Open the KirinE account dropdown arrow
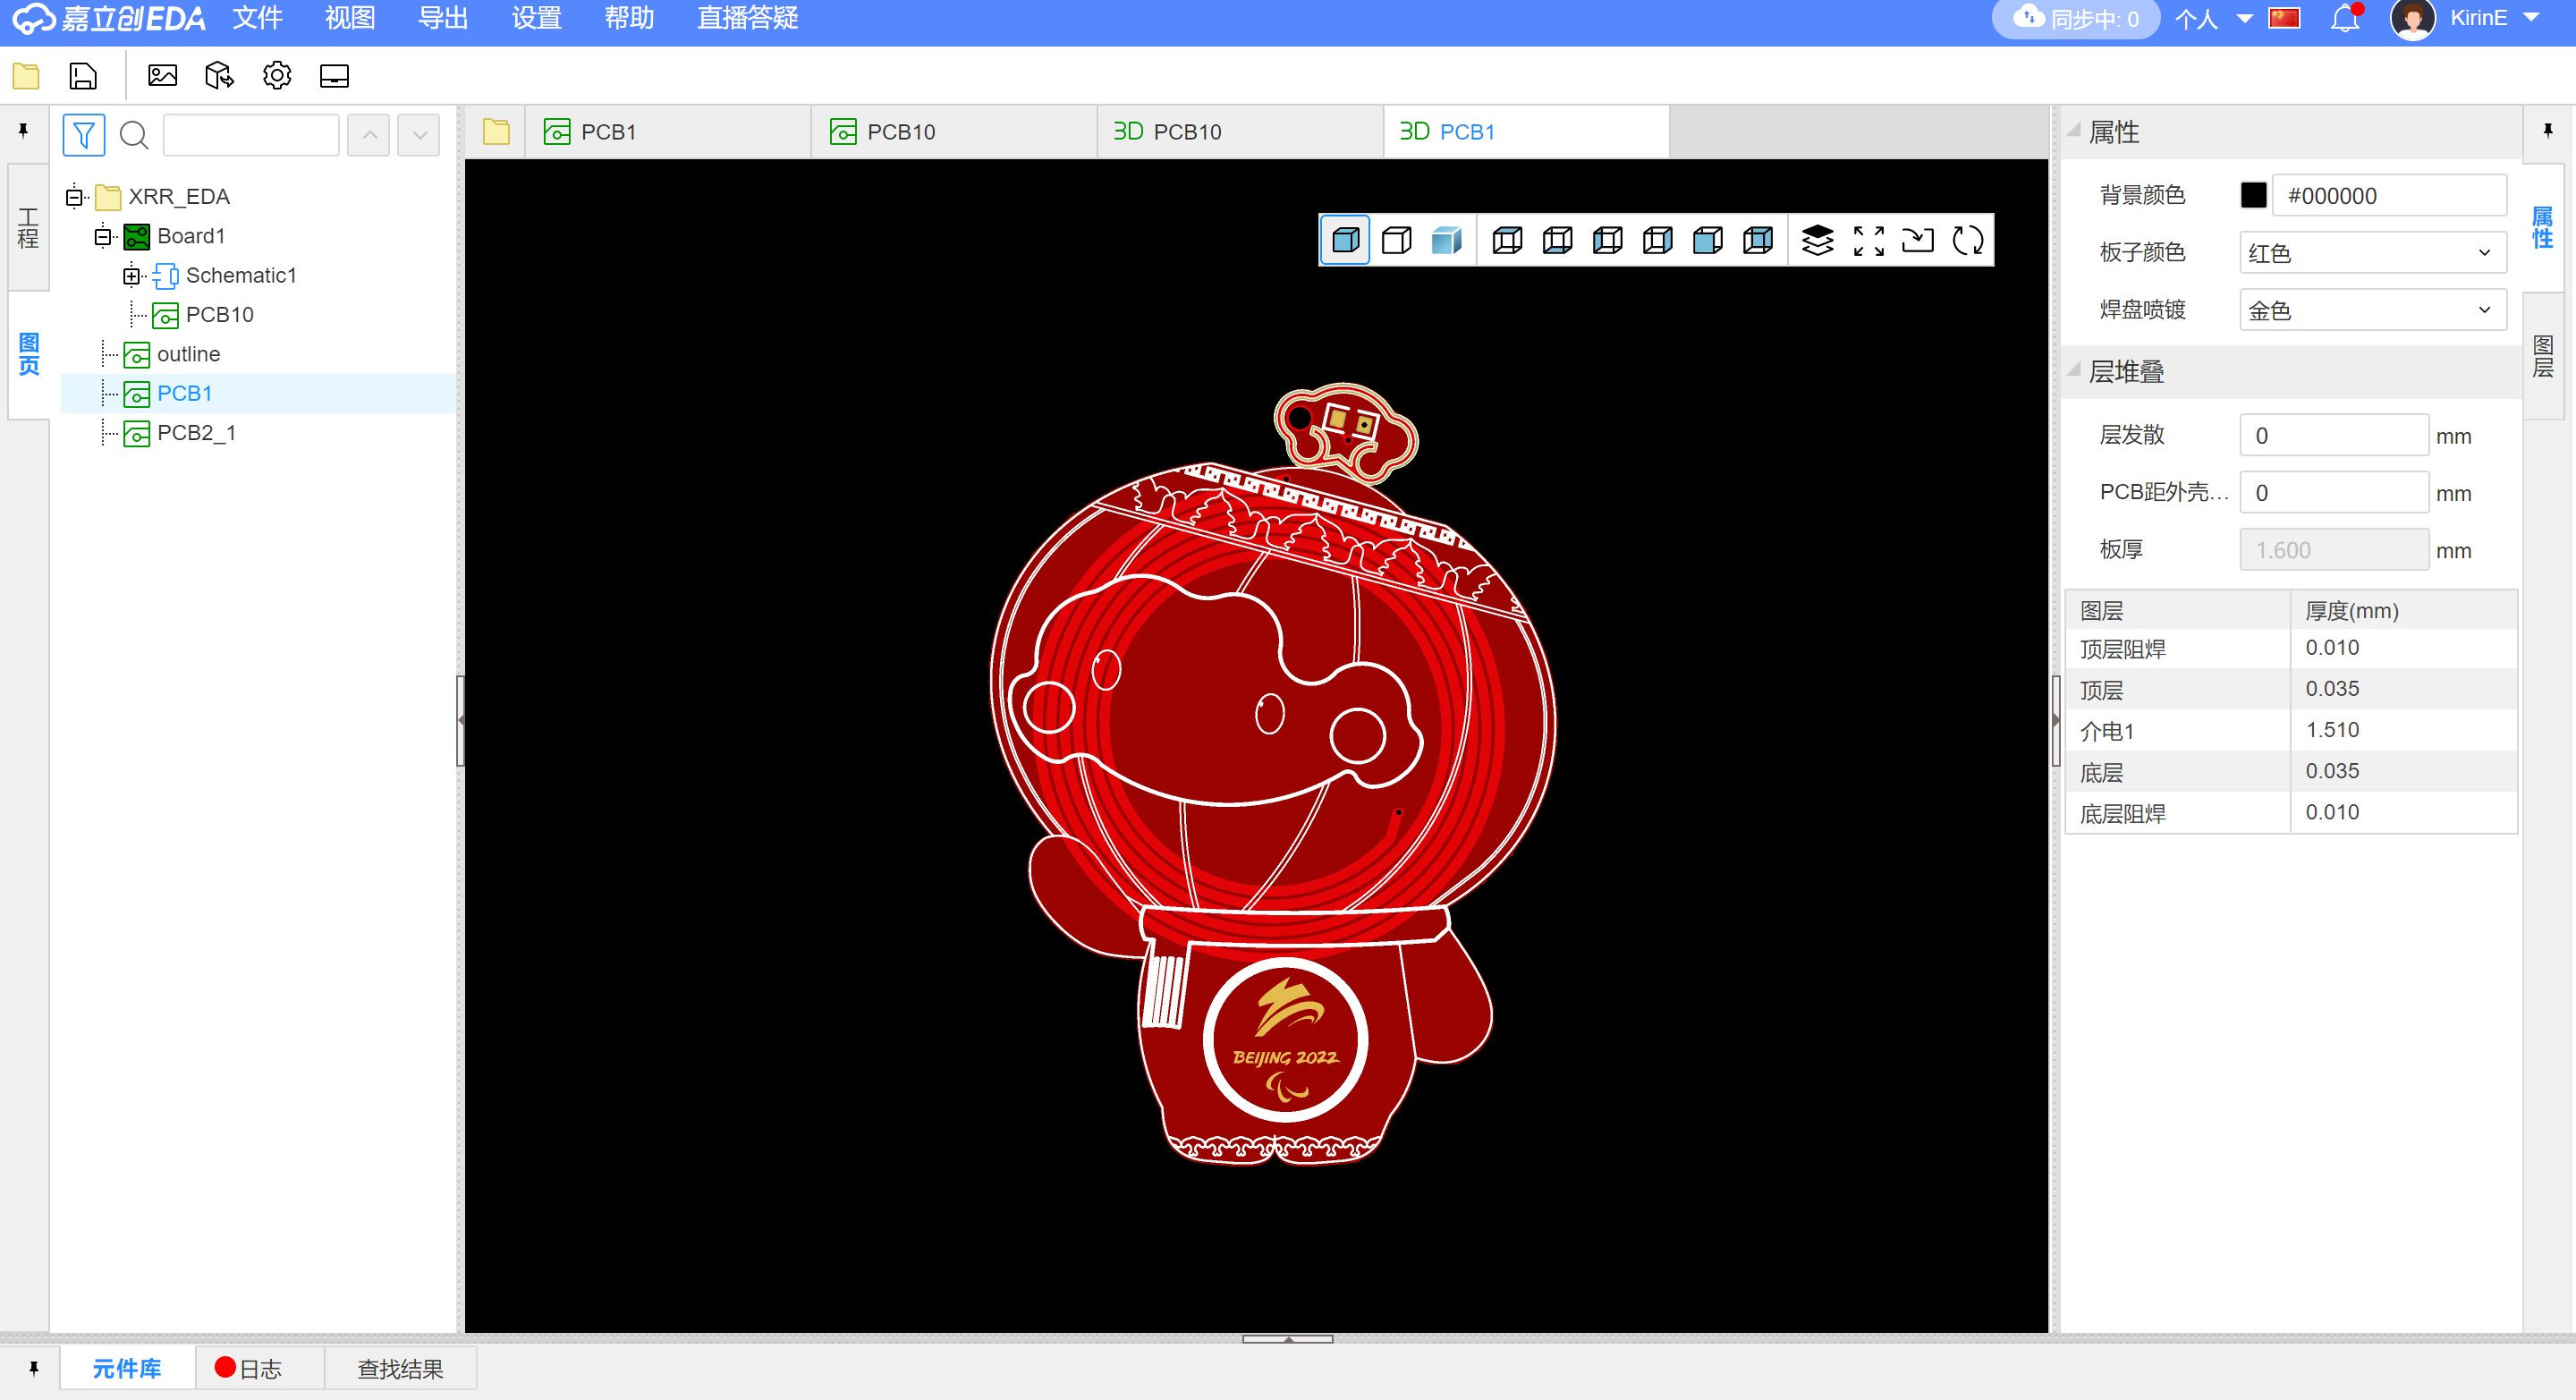2576x1400 pixels. pos(2532,18)
